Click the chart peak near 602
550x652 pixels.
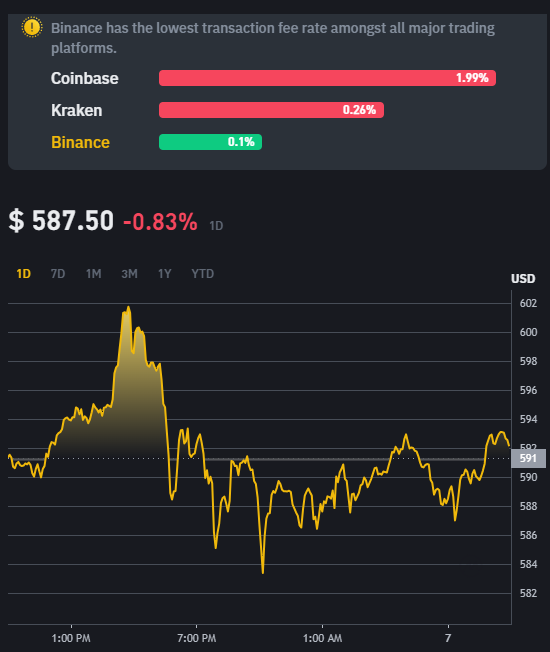pyautogui.click(x=128, y=308)
